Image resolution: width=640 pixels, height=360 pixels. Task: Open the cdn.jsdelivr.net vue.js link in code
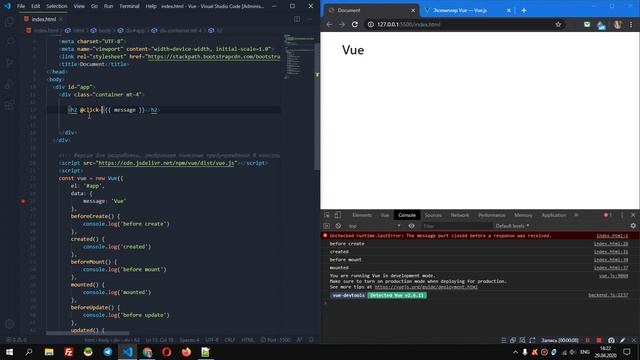click(x=167, y=163)
